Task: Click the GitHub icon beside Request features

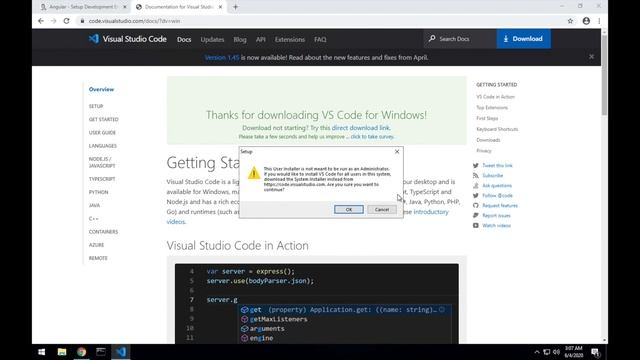Action: point(476,205)
